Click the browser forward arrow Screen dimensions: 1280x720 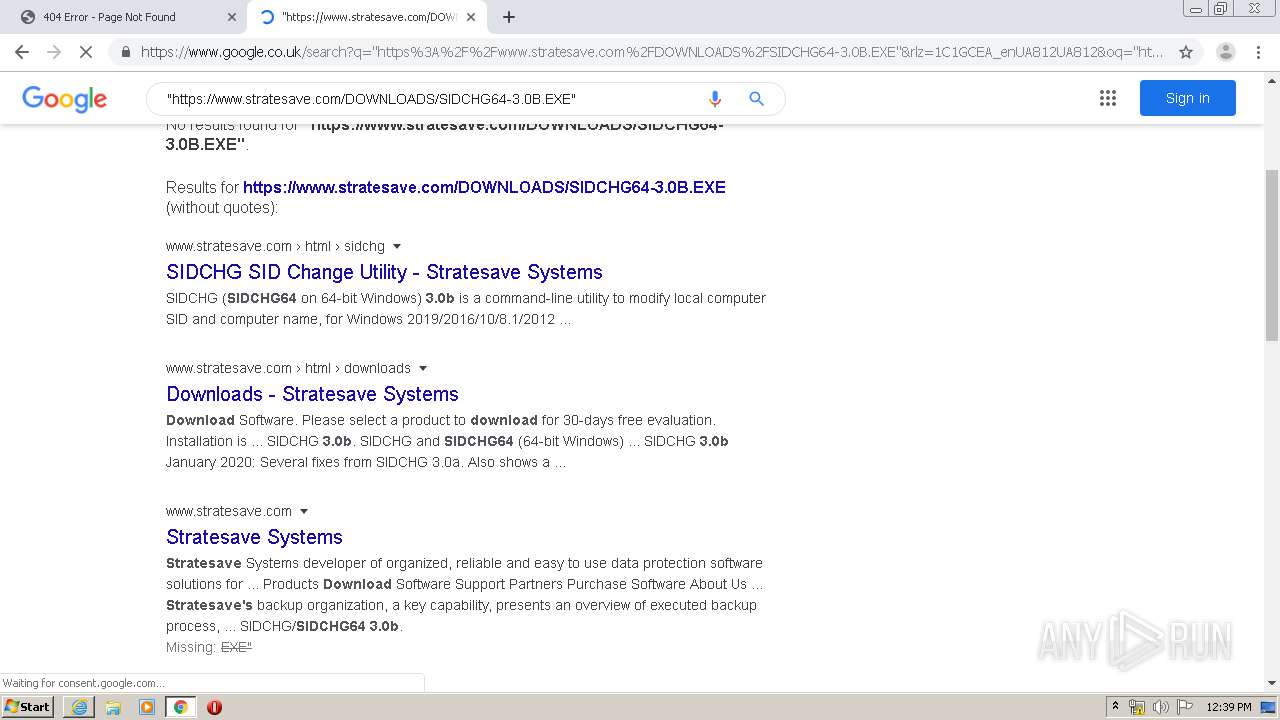pos(54,52)
